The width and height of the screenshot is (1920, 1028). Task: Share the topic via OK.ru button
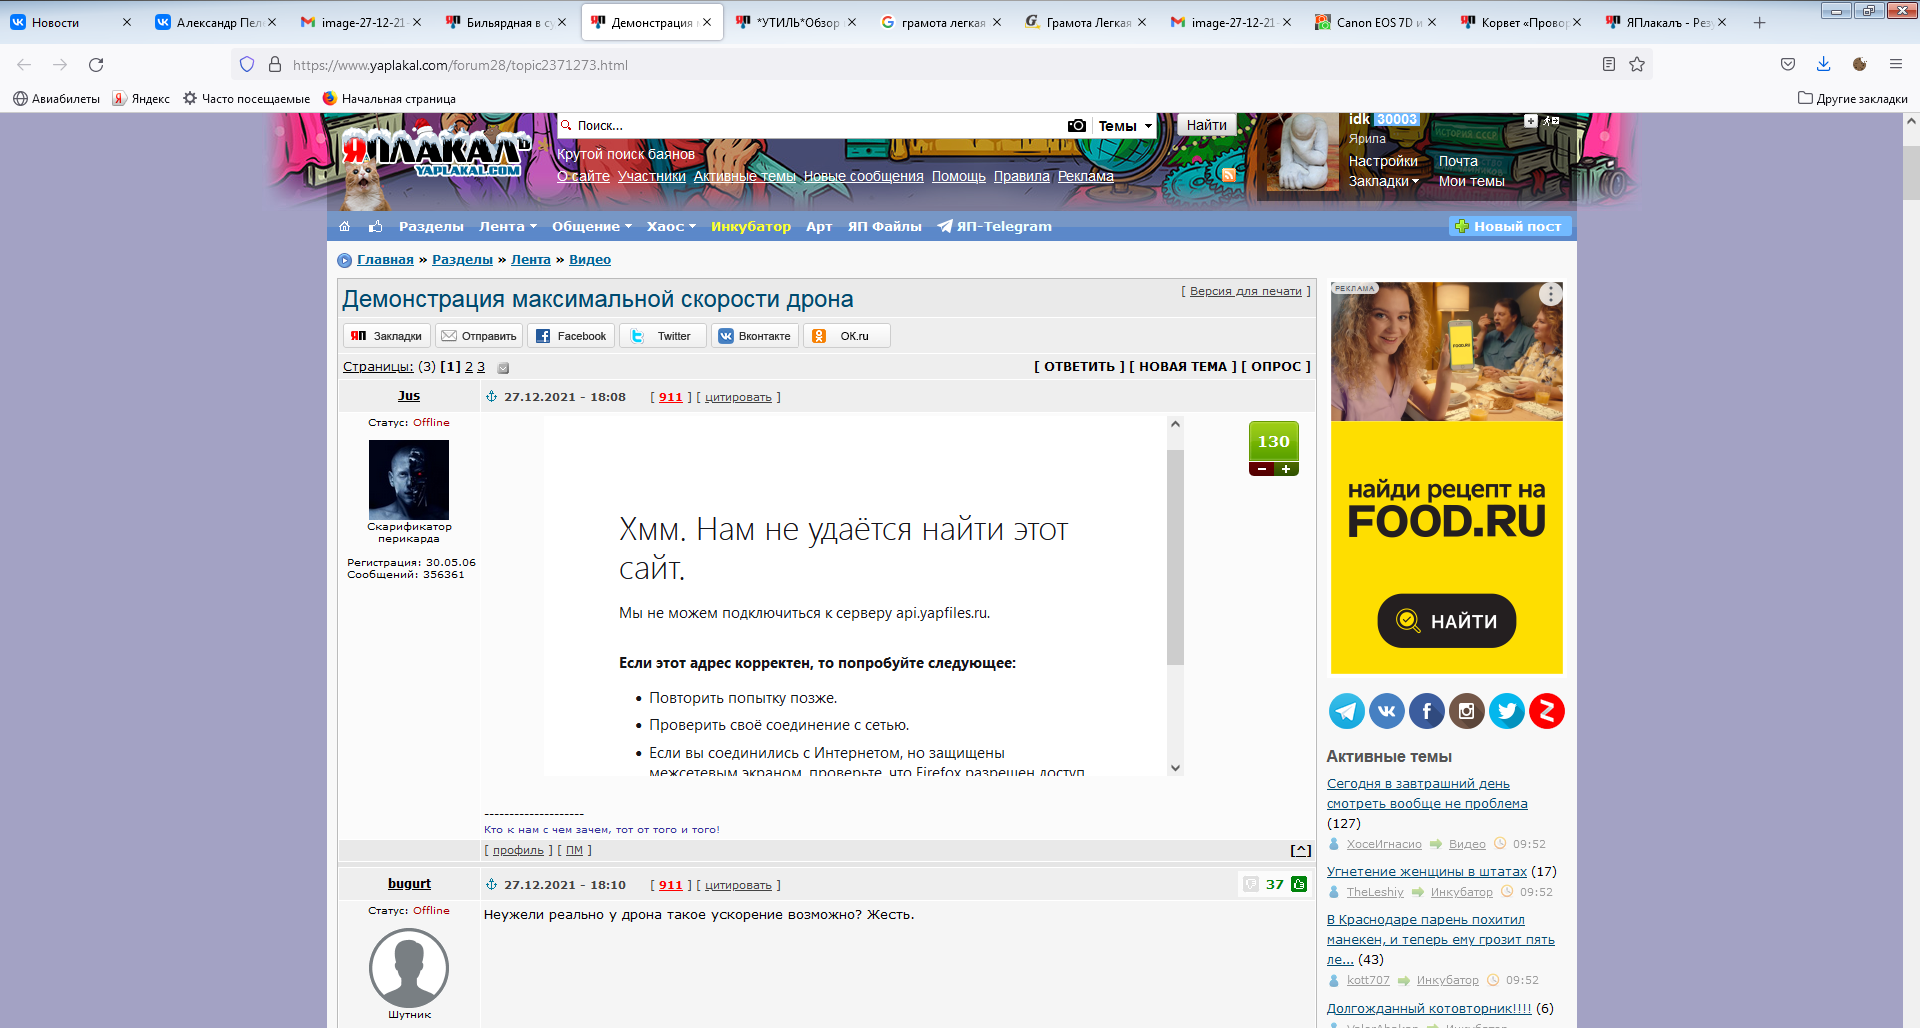847,336
